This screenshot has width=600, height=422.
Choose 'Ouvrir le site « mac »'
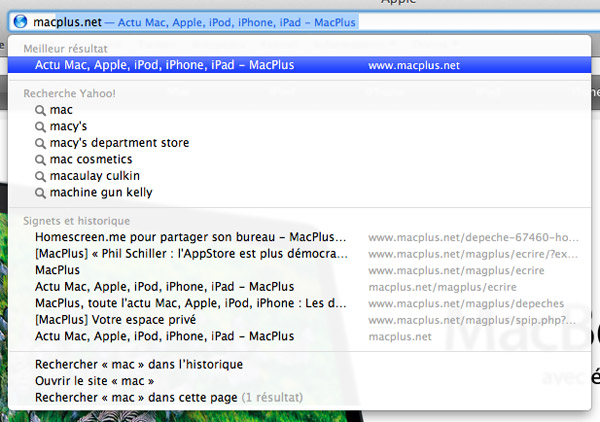pos(300,381)
